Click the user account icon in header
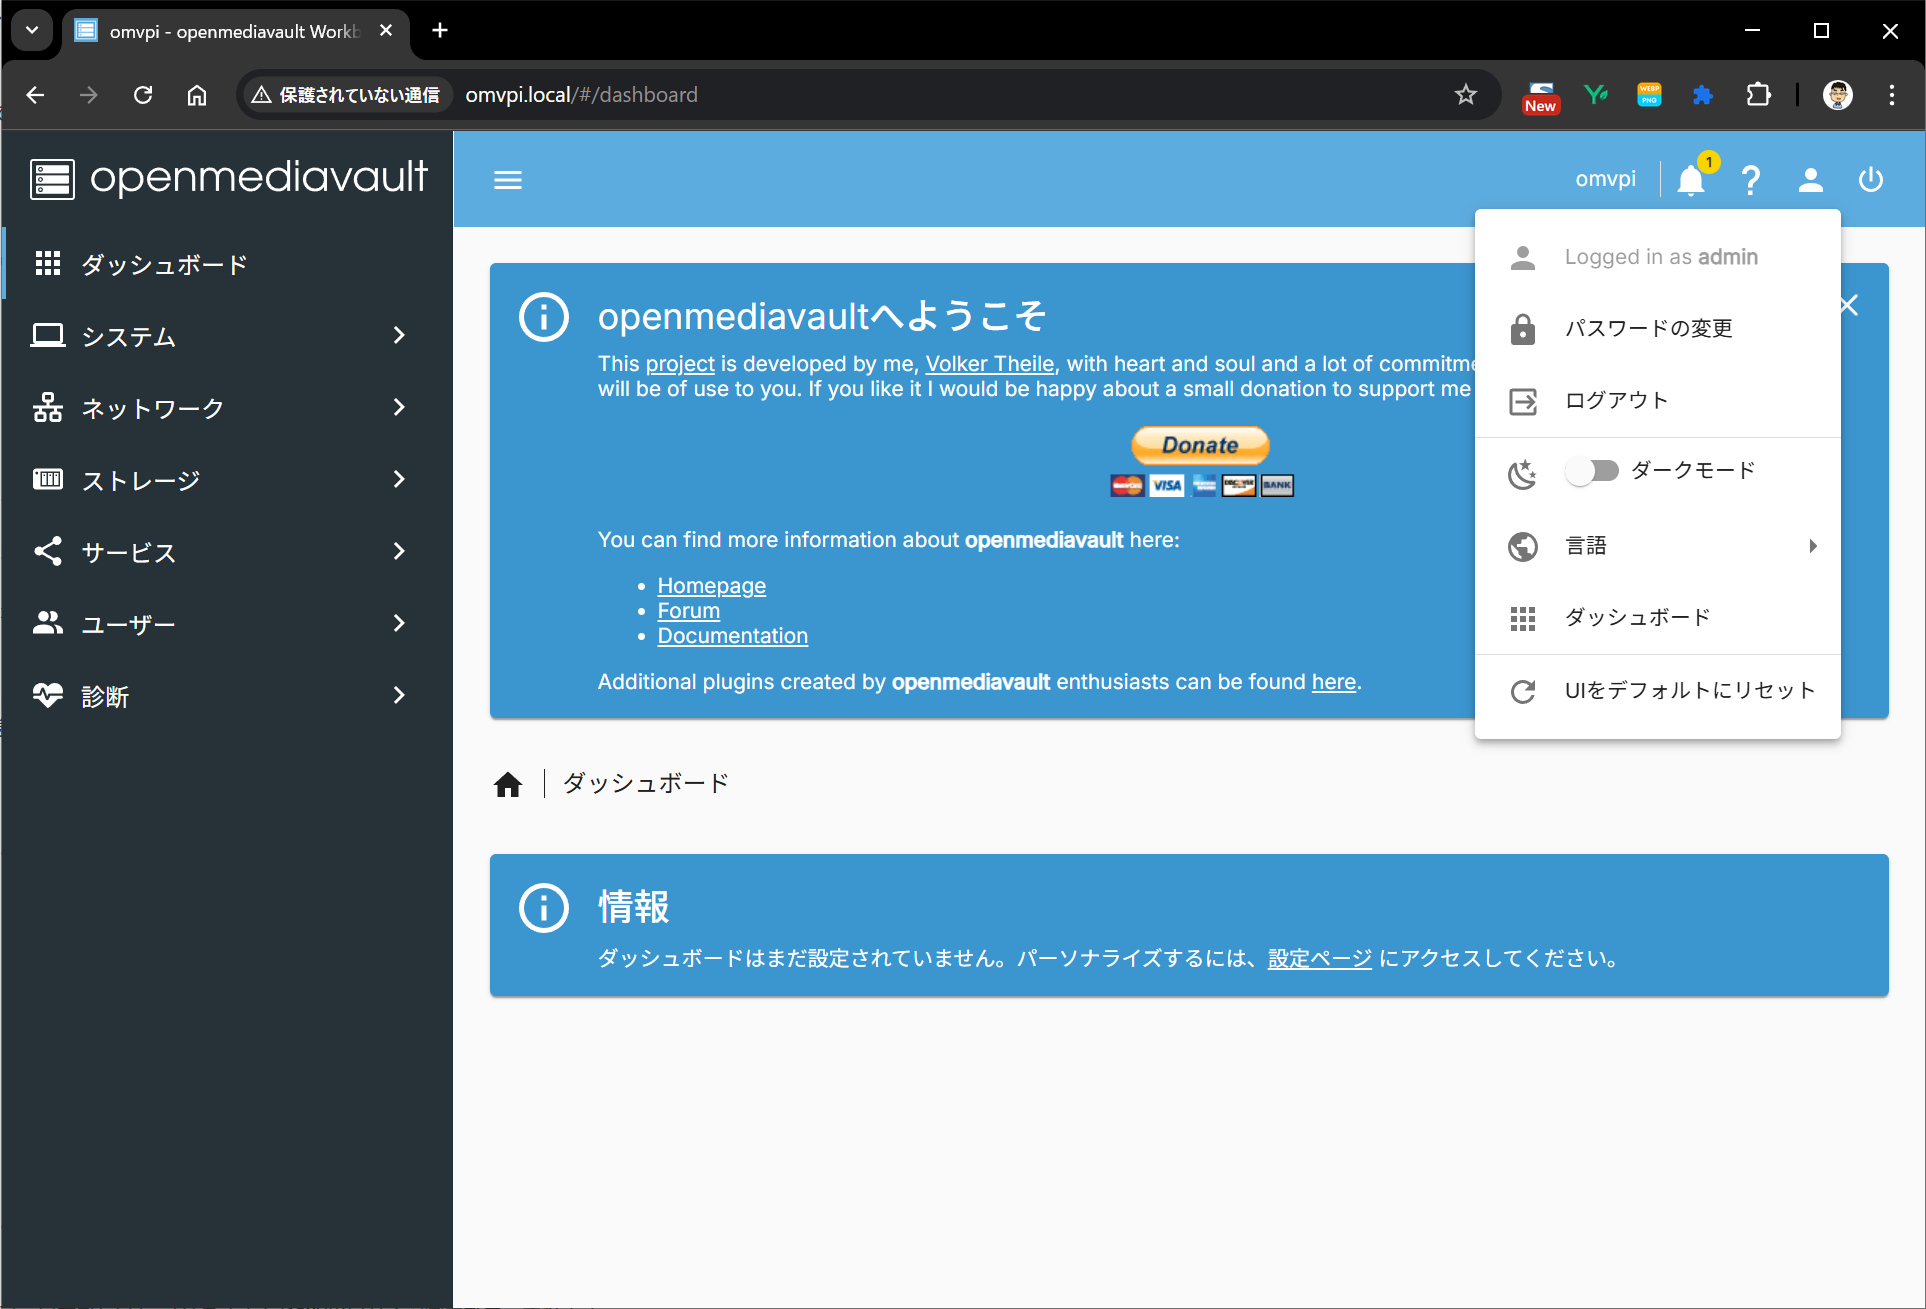Viewport: 1926px width, 1309px height. (x=1811, y=180)
